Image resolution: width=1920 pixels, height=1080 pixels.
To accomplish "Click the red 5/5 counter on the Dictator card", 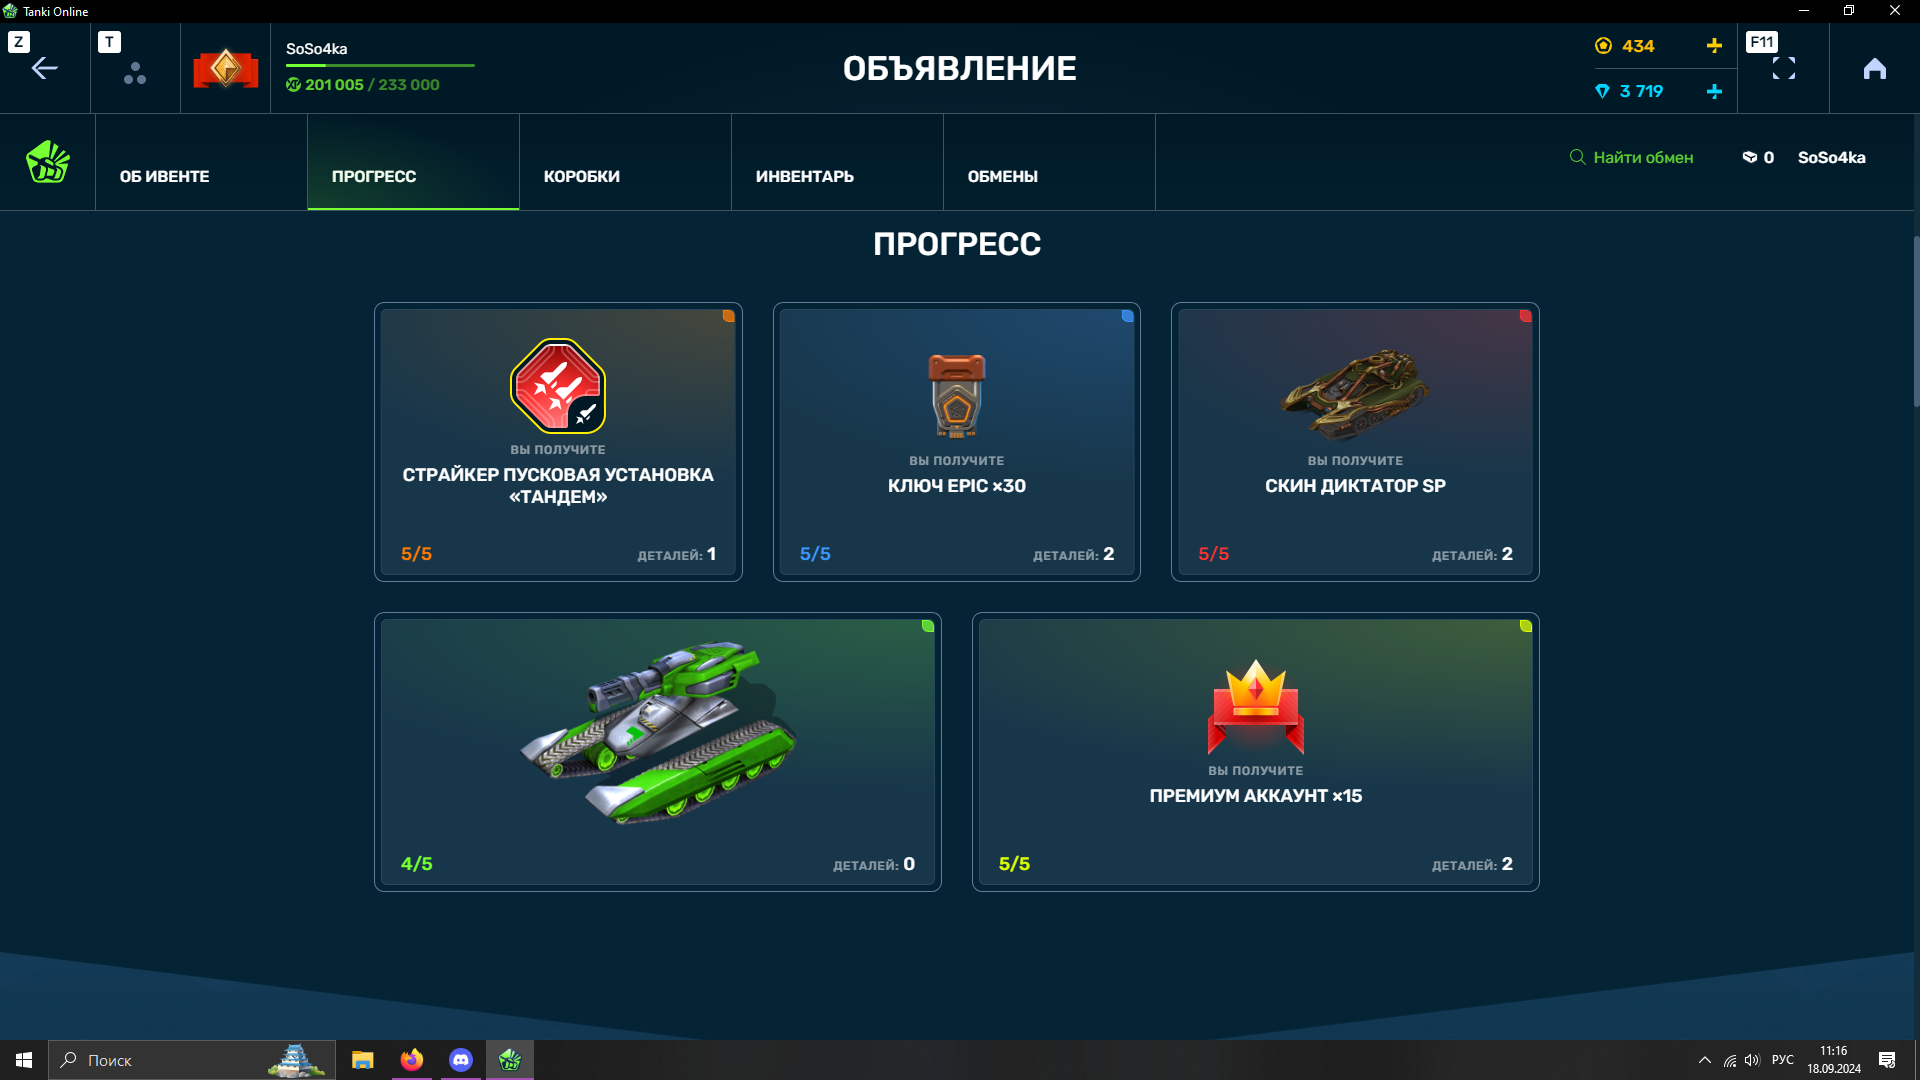I will pos(1214,554).
